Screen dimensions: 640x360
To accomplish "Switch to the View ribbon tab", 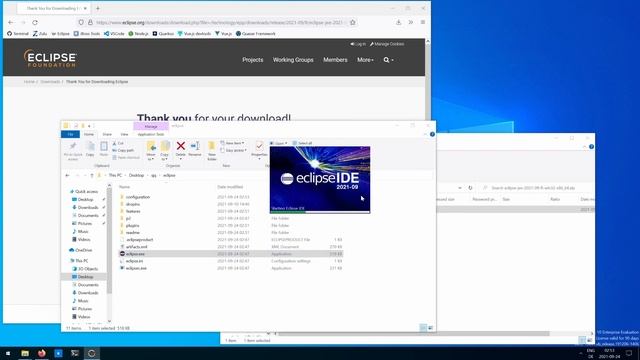I will (x=124, y=134).
